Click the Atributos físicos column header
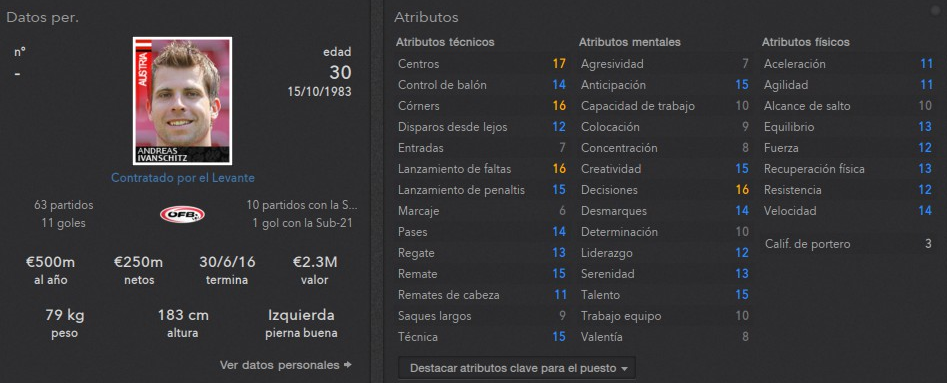Screen dimensions: 947x383 point(806,42)
